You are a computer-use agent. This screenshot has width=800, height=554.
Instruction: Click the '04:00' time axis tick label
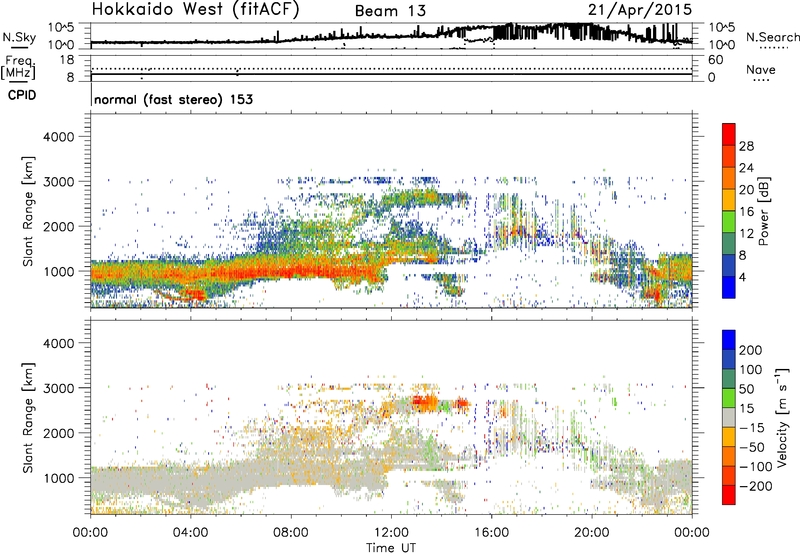point(190,533)
